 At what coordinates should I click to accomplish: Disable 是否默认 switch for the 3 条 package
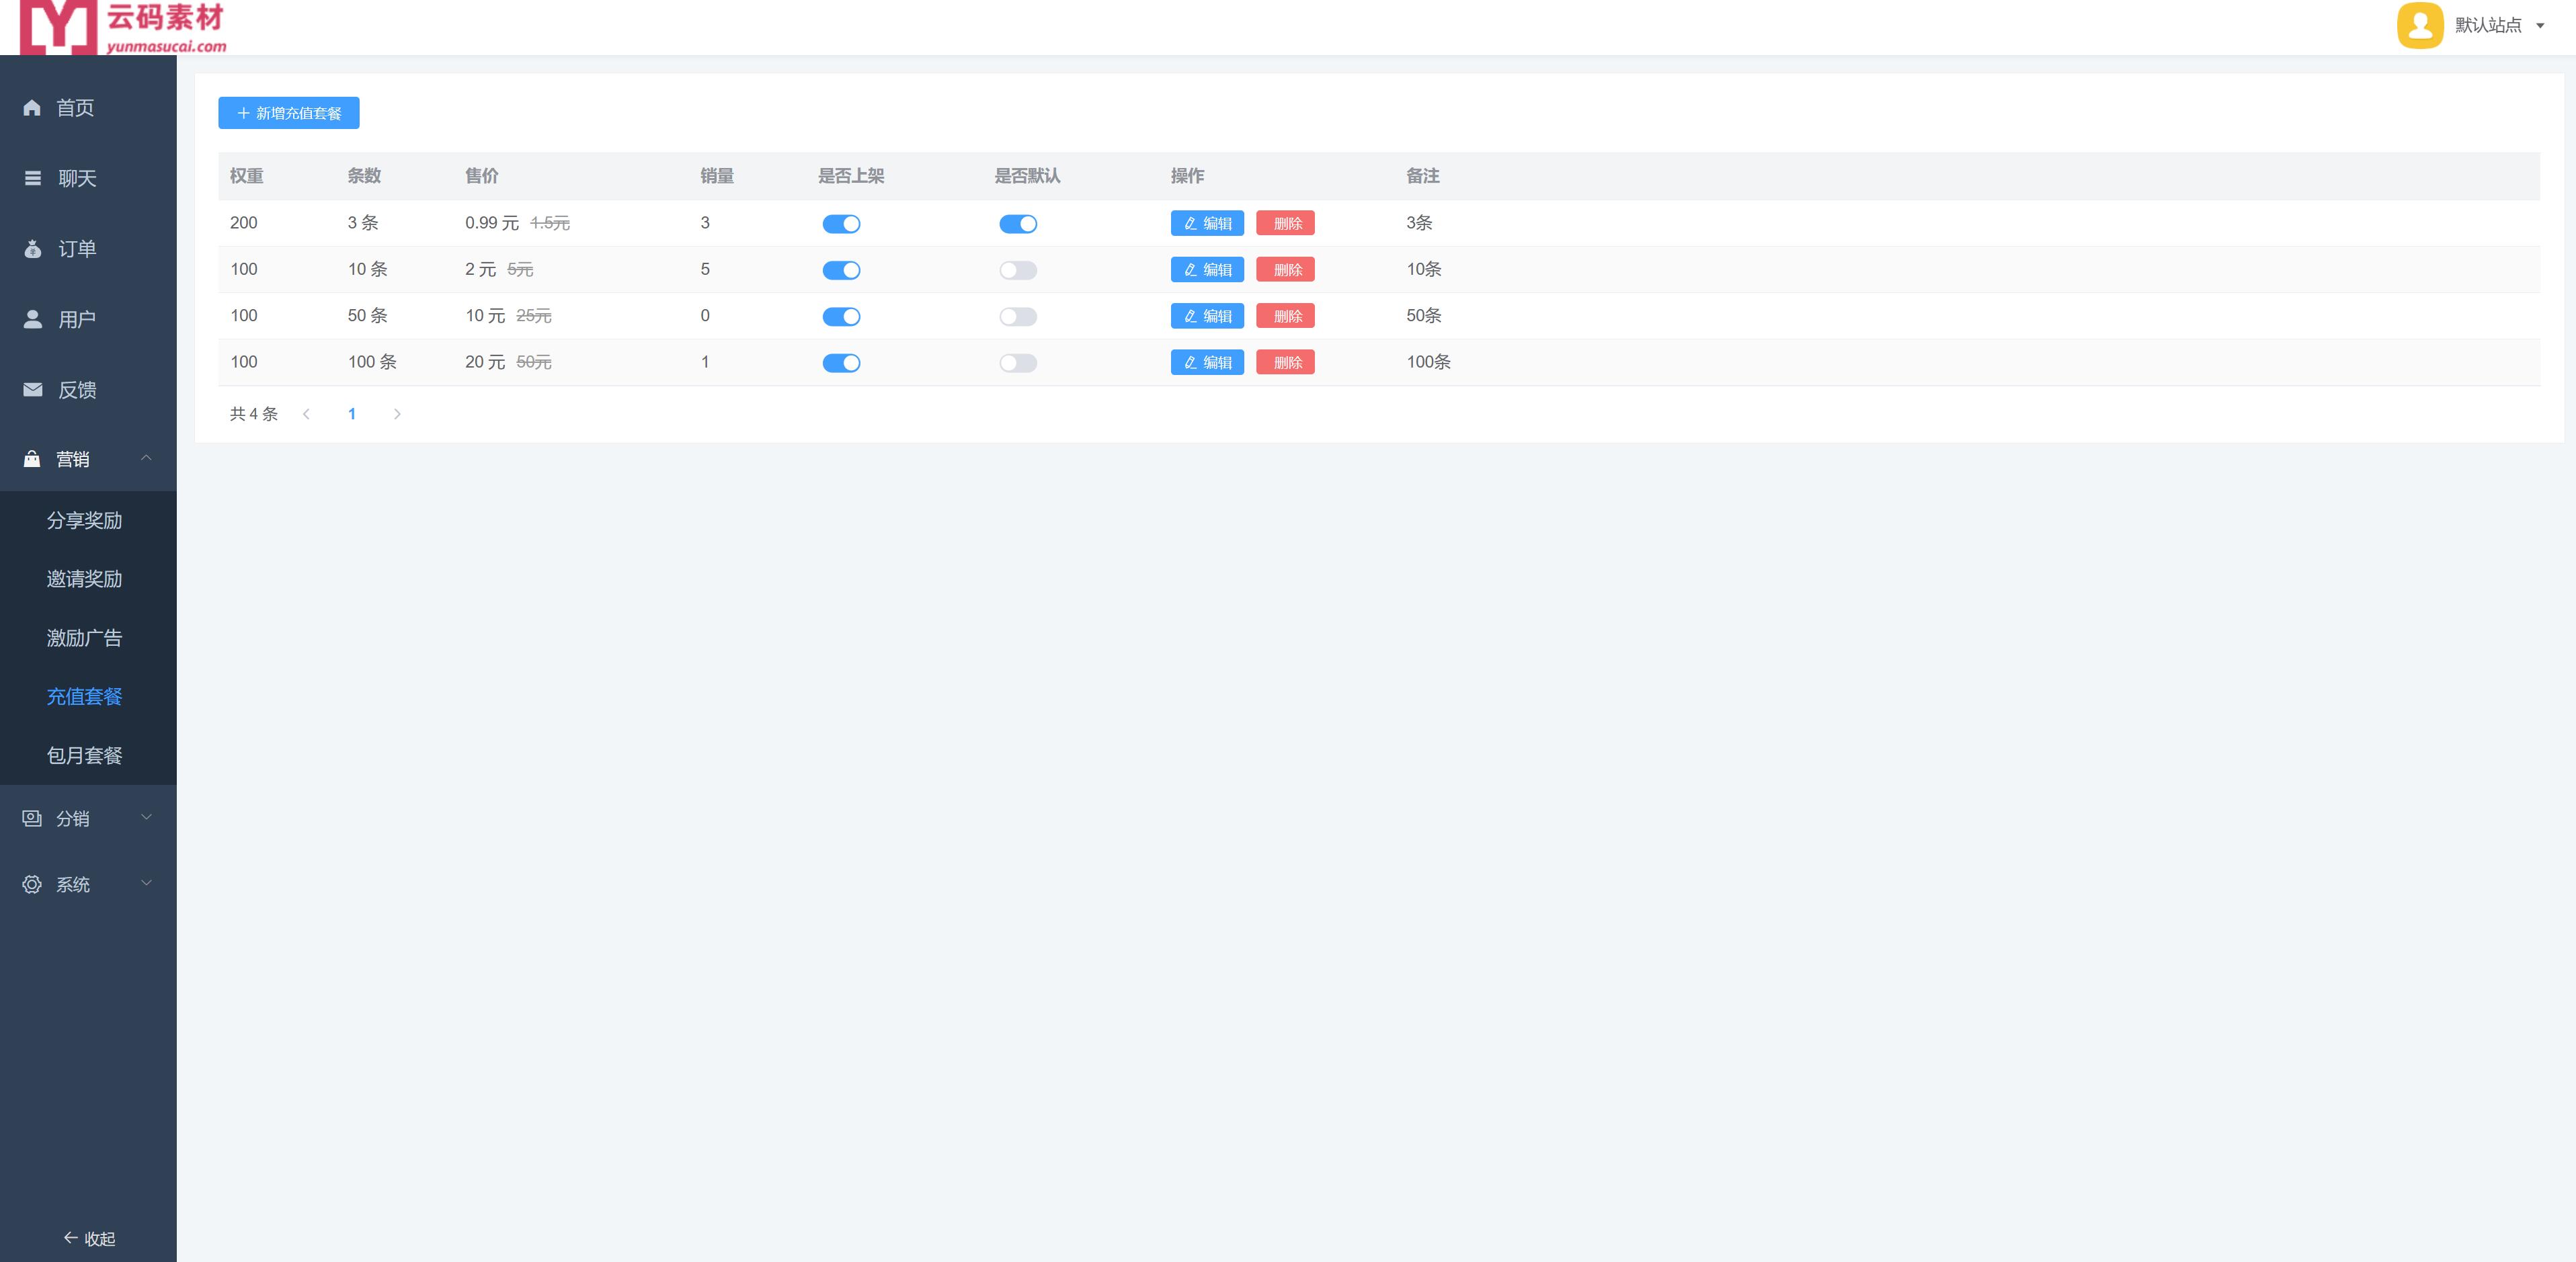coord(1017,224)
